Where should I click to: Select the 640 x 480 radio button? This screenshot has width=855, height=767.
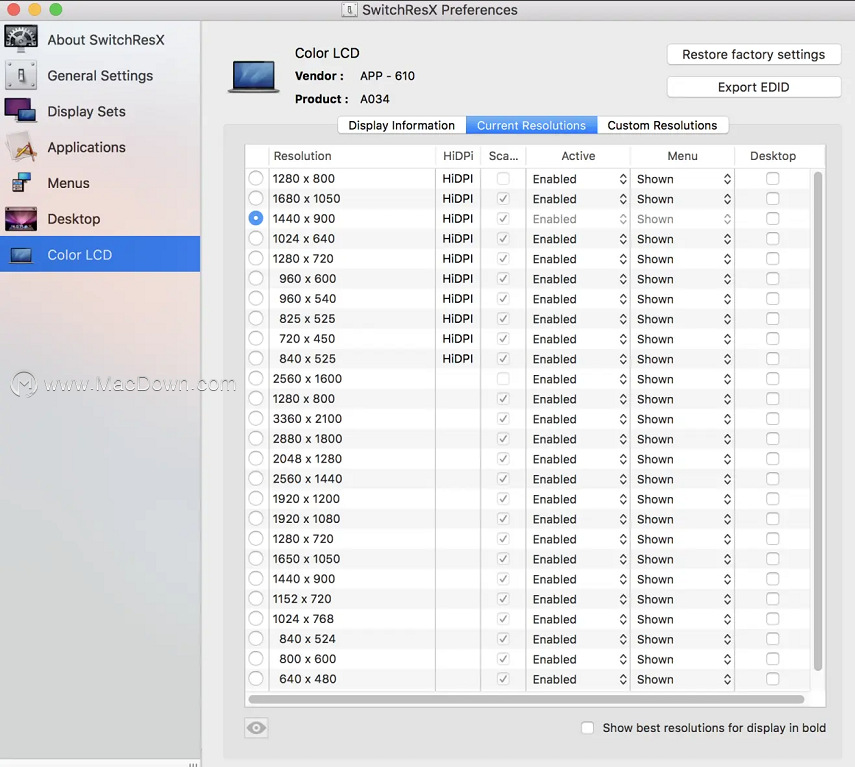(x=256, y=679)
